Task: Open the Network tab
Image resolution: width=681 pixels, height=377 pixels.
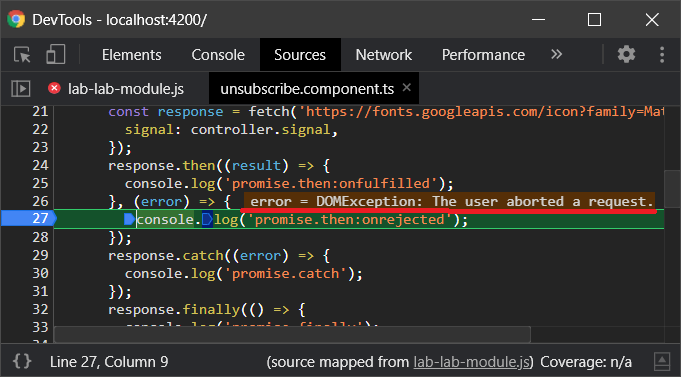Action: [383, 55]
